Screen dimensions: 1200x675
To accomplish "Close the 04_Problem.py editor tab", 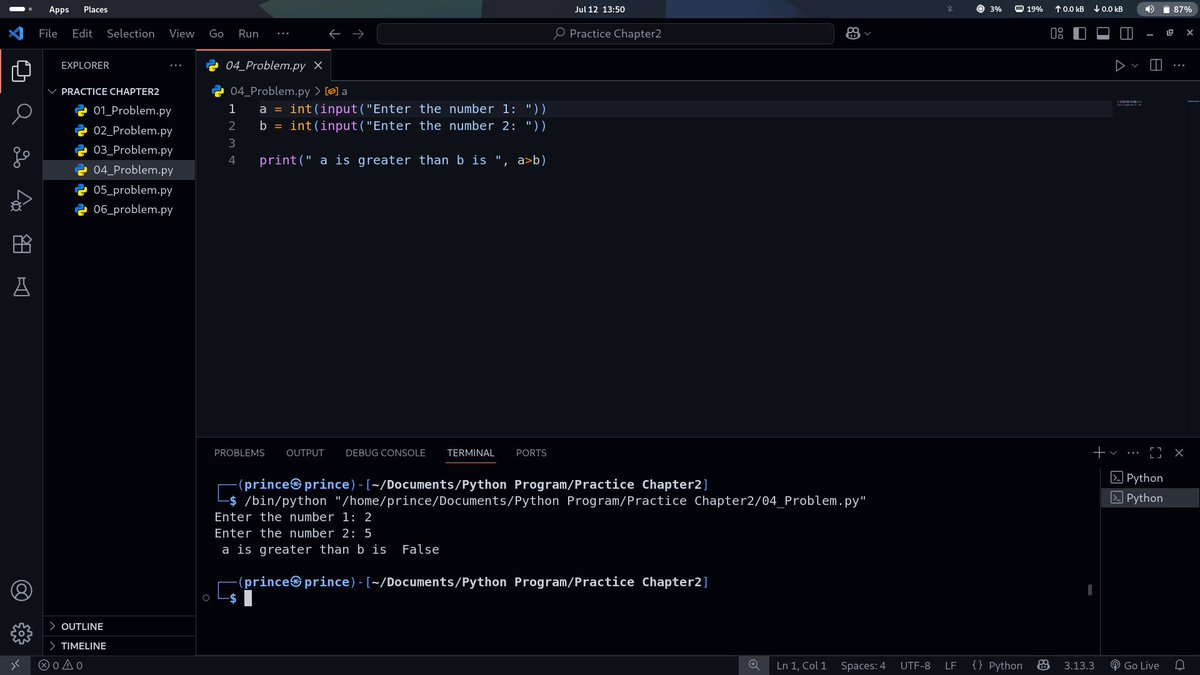I will 318,66.
